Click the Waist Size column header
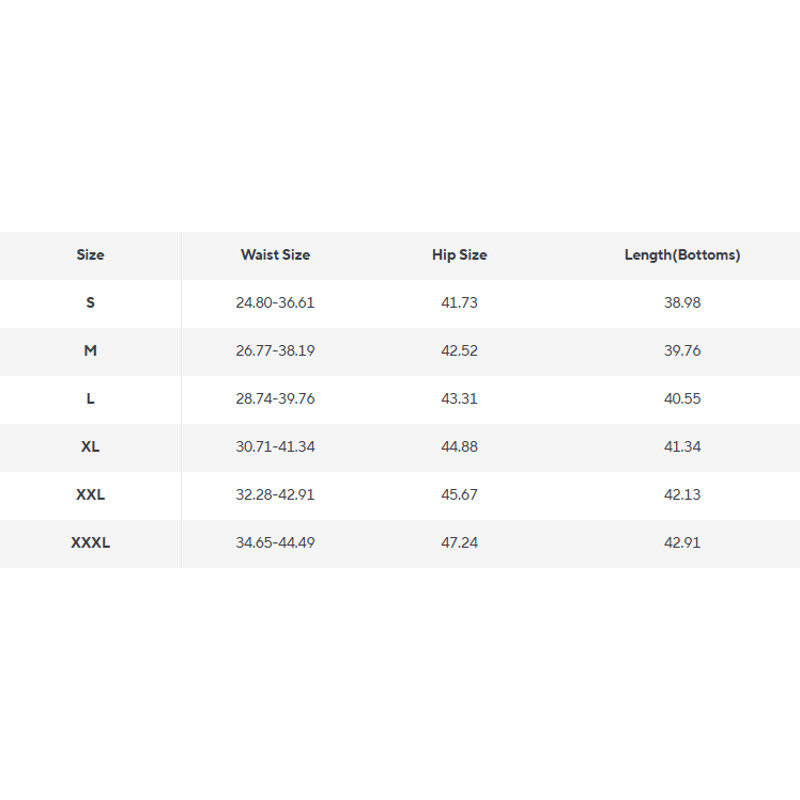800x800 pixels. click(275, 255)
